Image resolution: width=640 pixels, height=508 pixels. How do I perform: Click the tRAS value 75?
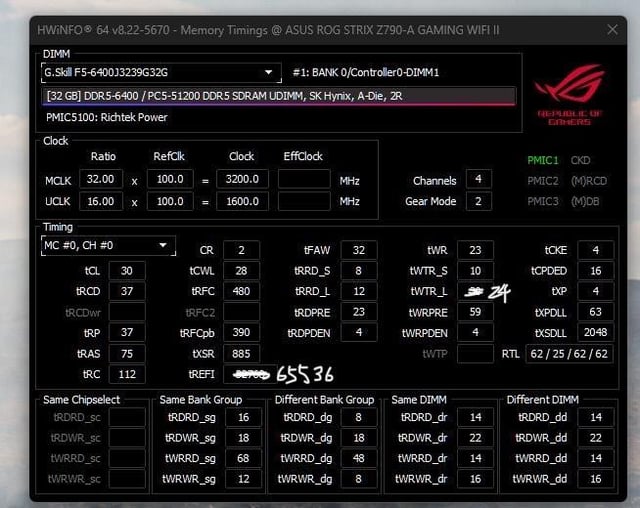click(x=127, y=354)
